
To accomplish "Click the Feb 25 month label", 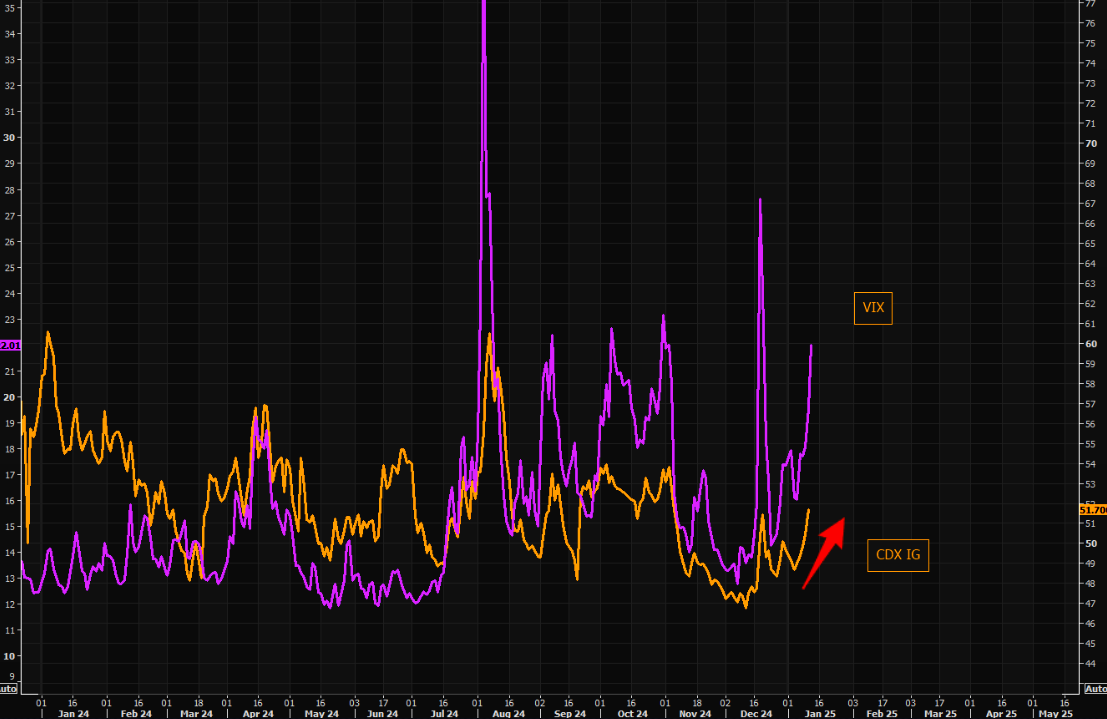I will click(882, 713).
